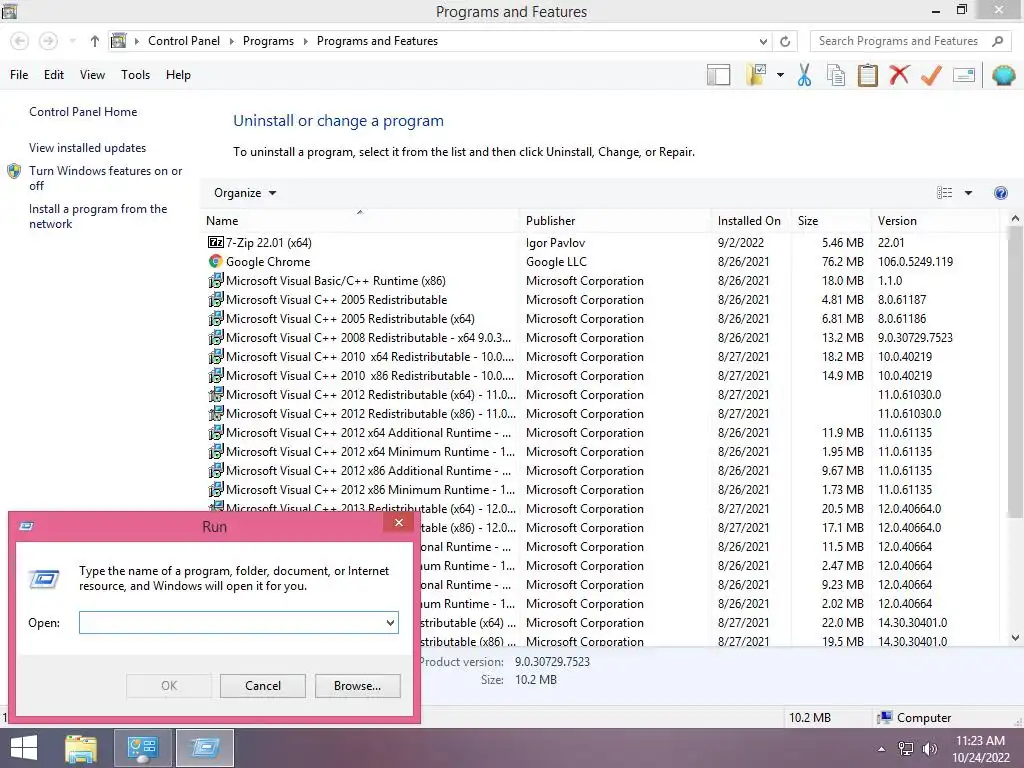Screen dimensions: 1024x768
Task: Open the Edit menu
Action: (x=54, y=74)
